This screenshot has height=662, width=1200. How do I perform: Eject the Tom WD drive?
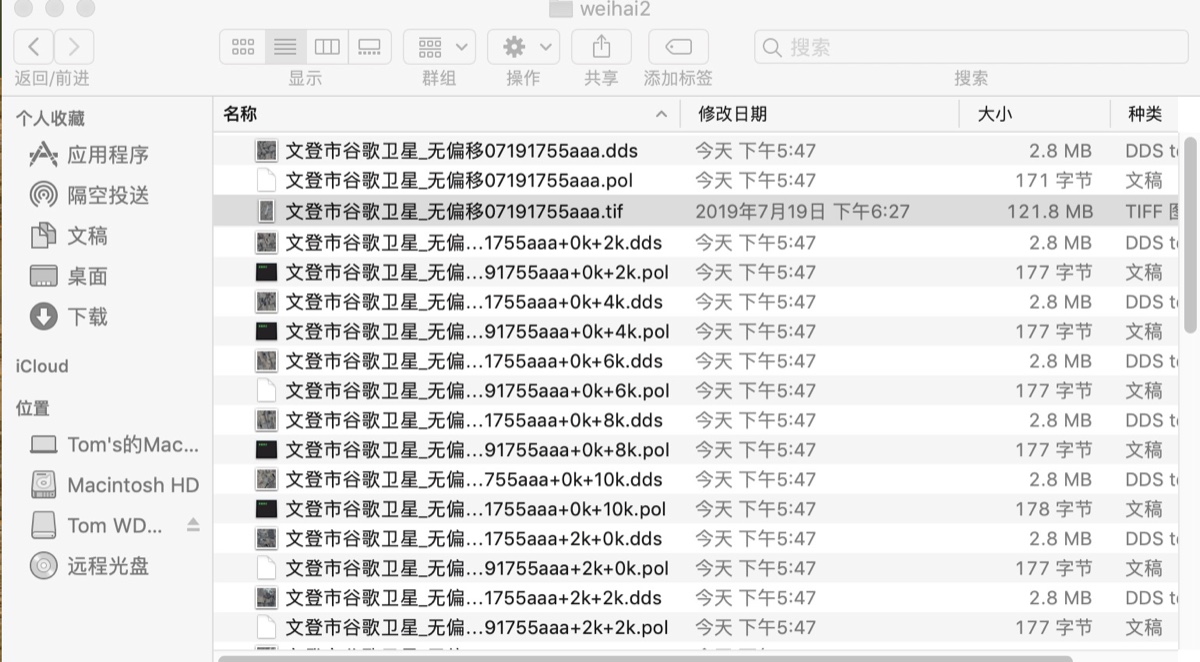point(193,525)
